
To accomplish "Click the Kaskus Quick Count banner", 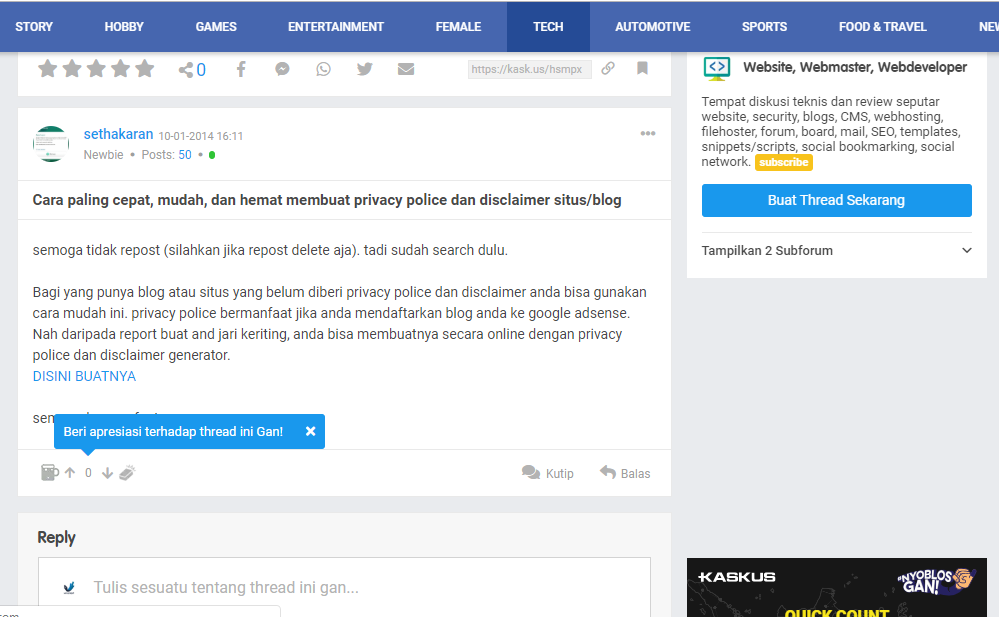I will tap(837, 588).
